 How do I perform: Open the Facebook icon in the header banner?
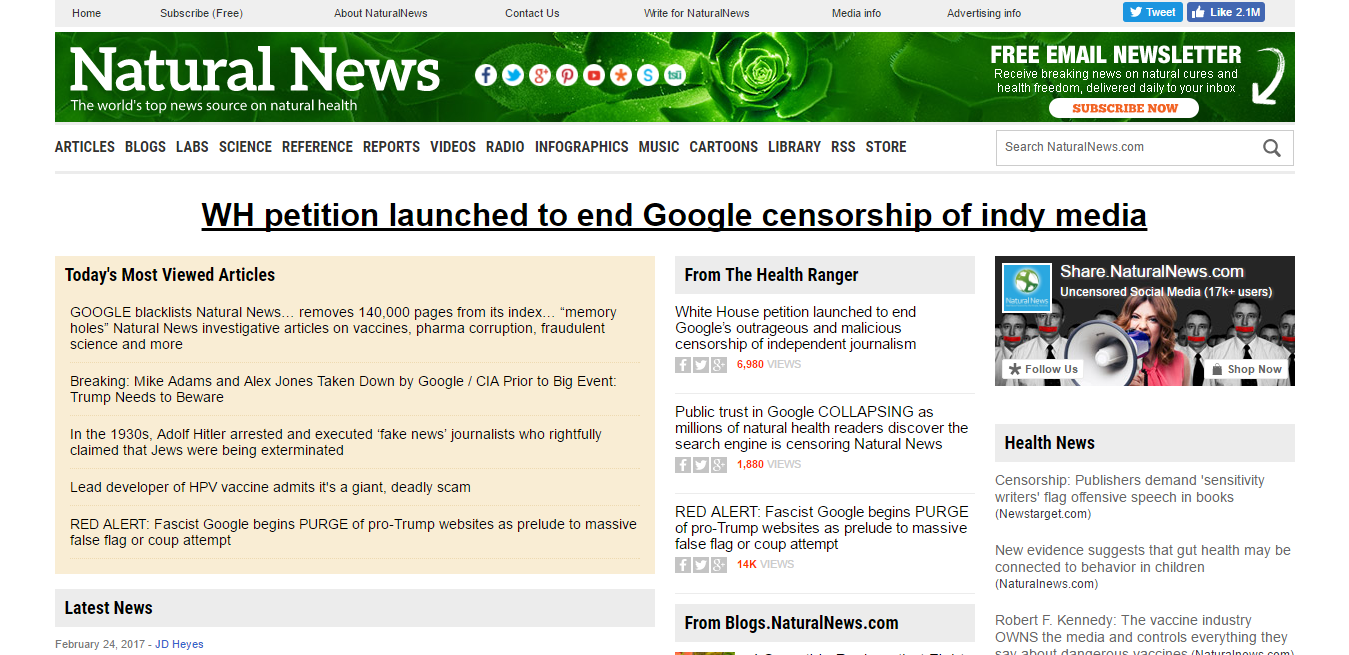(x=486, y=75)
